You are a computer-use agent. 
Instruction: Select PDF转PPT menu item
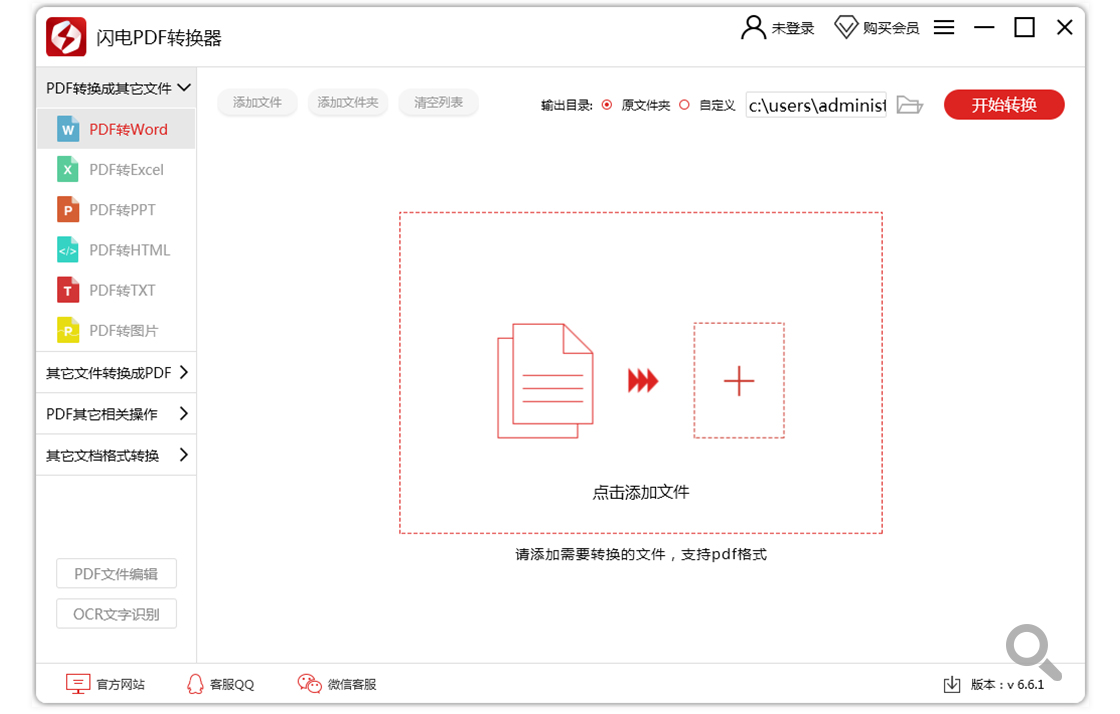[116, 209]
